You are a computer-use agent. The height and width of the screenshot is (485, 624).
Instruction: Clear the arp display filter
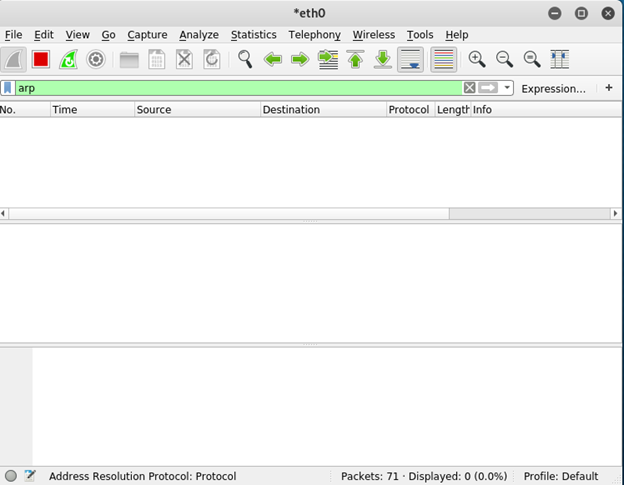pos(470,88)
